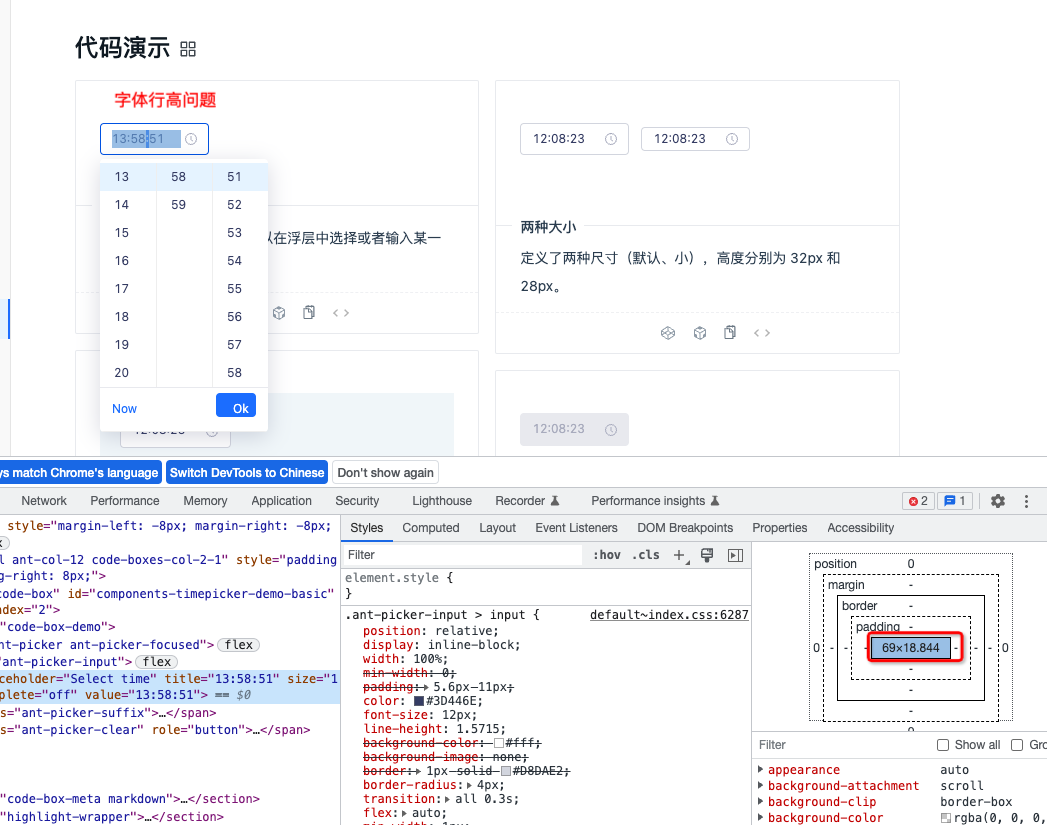Click the red errors count badge

[x=918, y=501]
